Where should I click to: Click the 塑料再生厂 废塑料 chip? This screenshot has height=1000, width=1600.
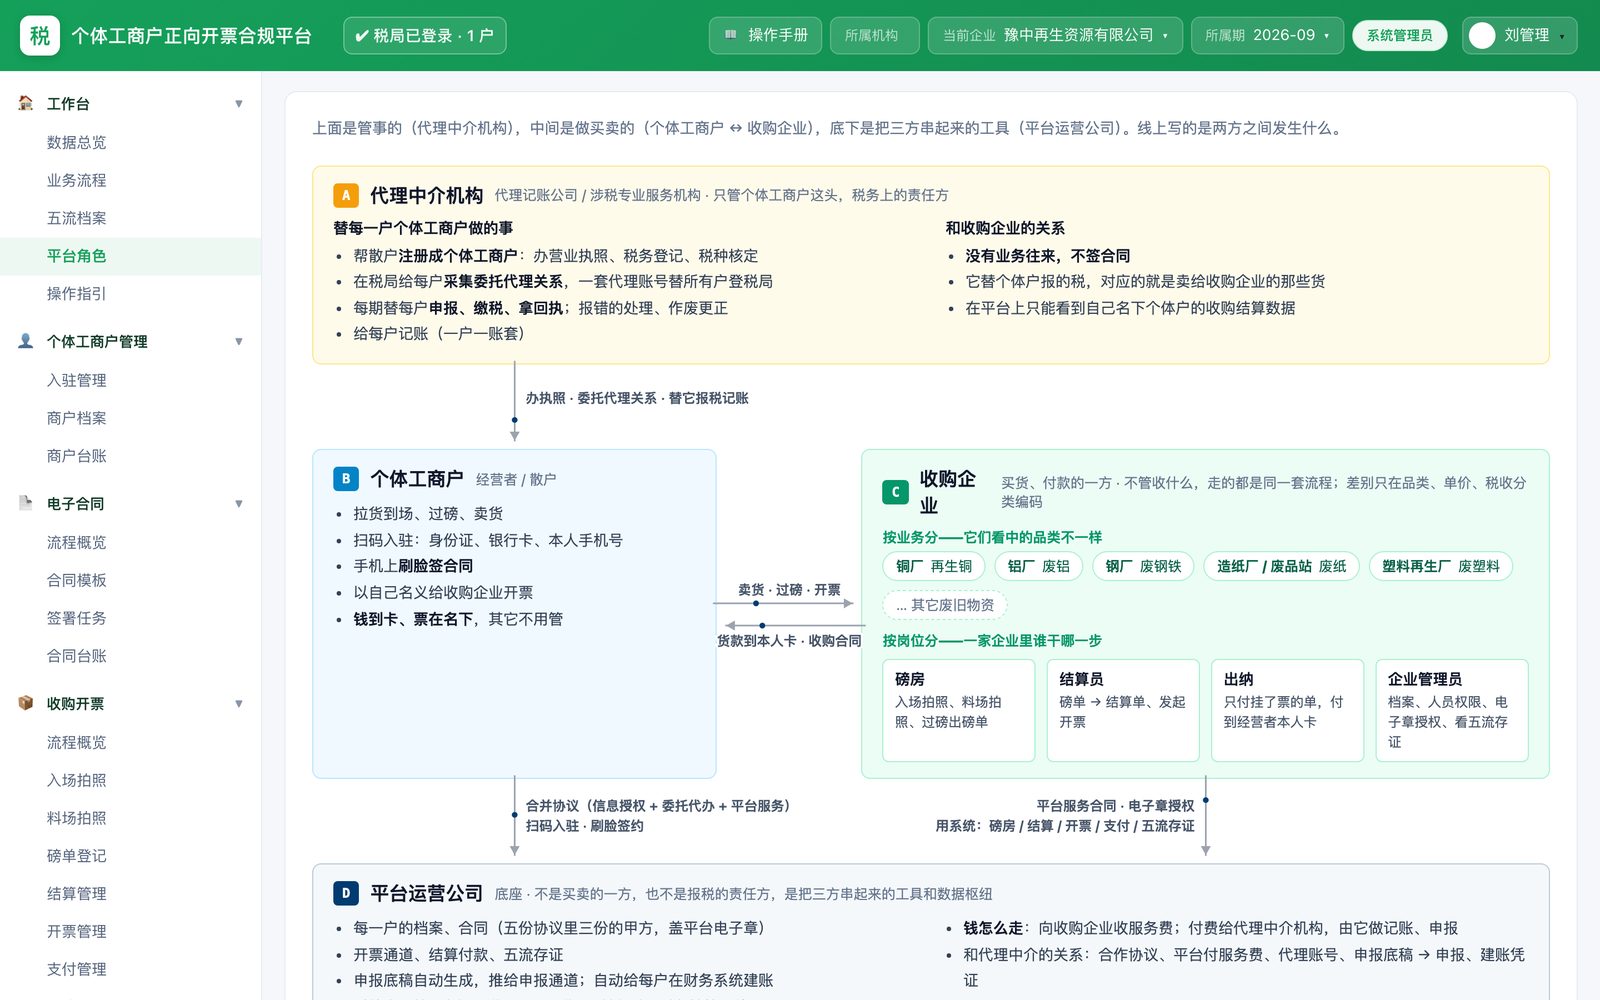(1441, 566)
